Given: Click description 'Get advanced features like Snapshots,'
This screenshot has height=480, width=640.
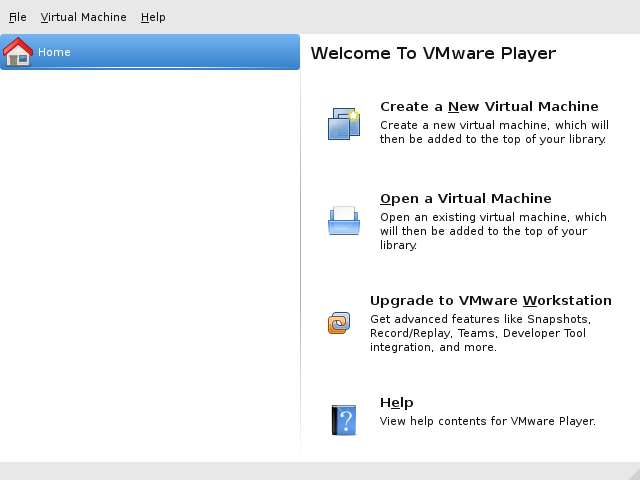Looking at the screenshot, I should coord(480,319).
